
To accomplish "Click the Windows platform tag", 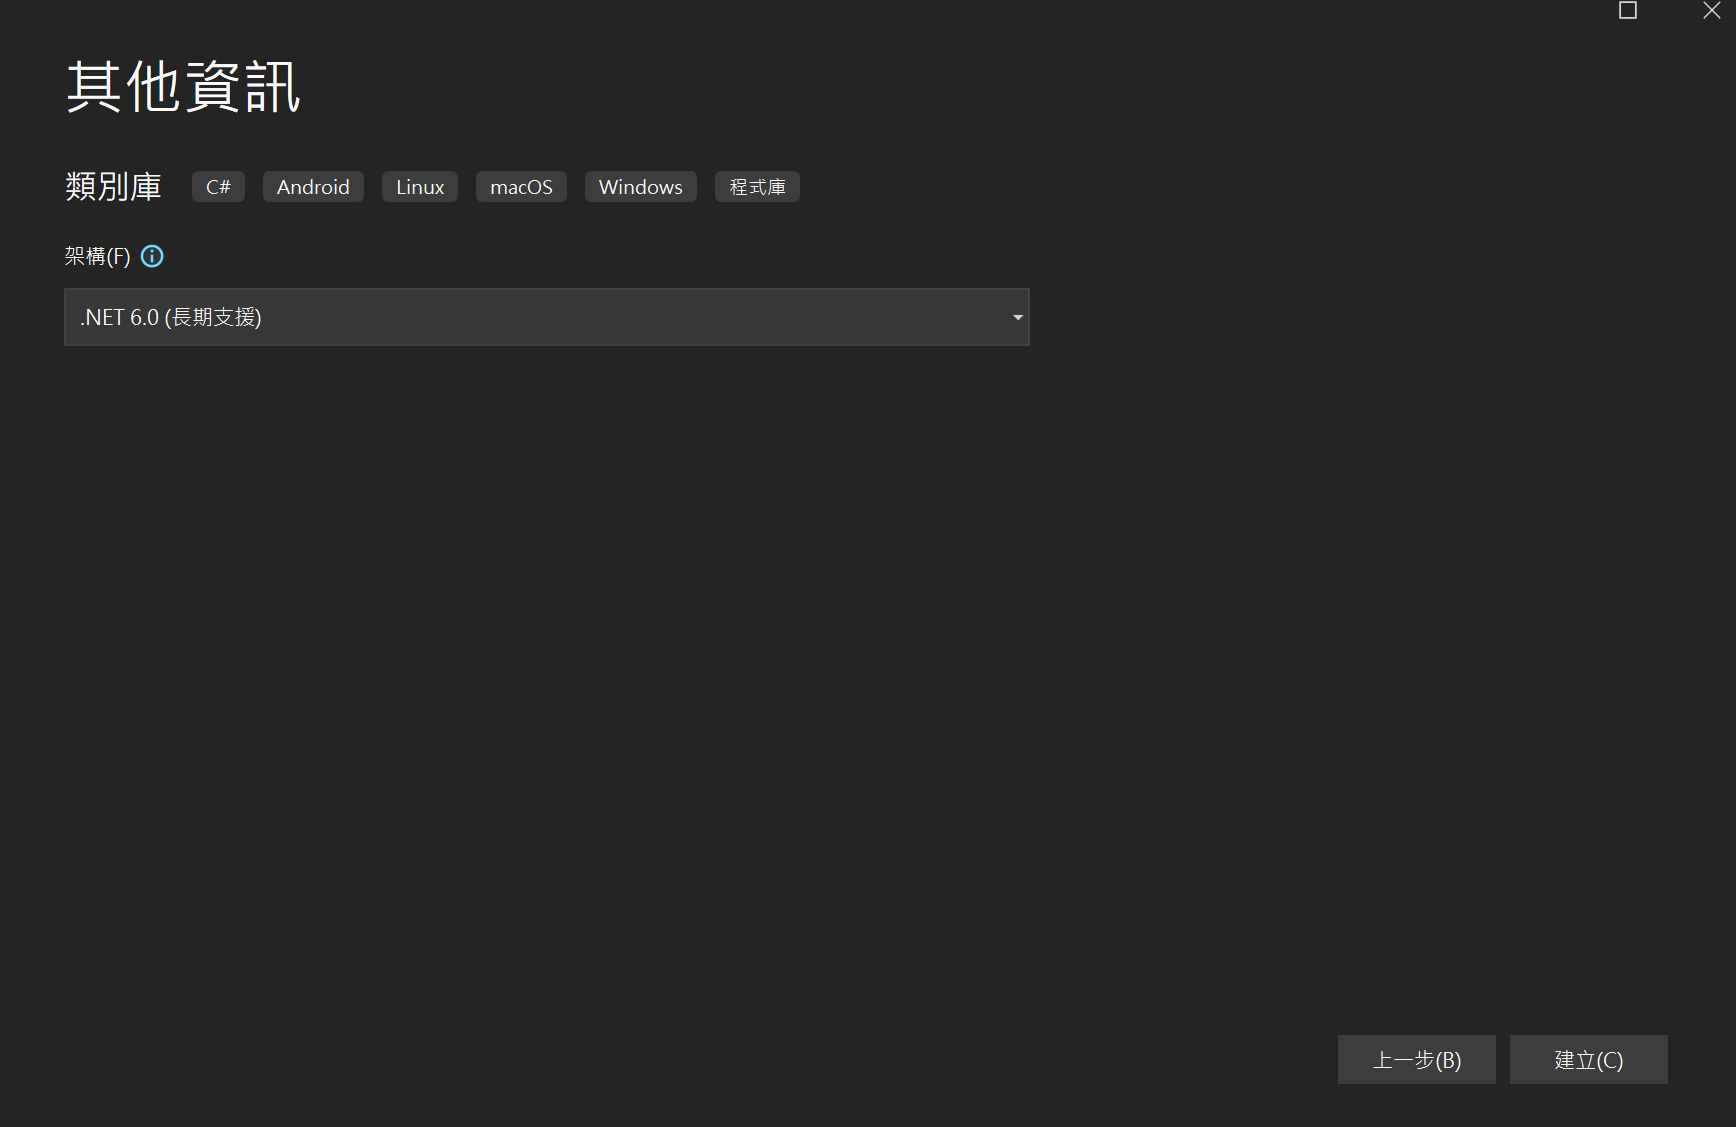I will pyautogui.click(x=640, y=187).
